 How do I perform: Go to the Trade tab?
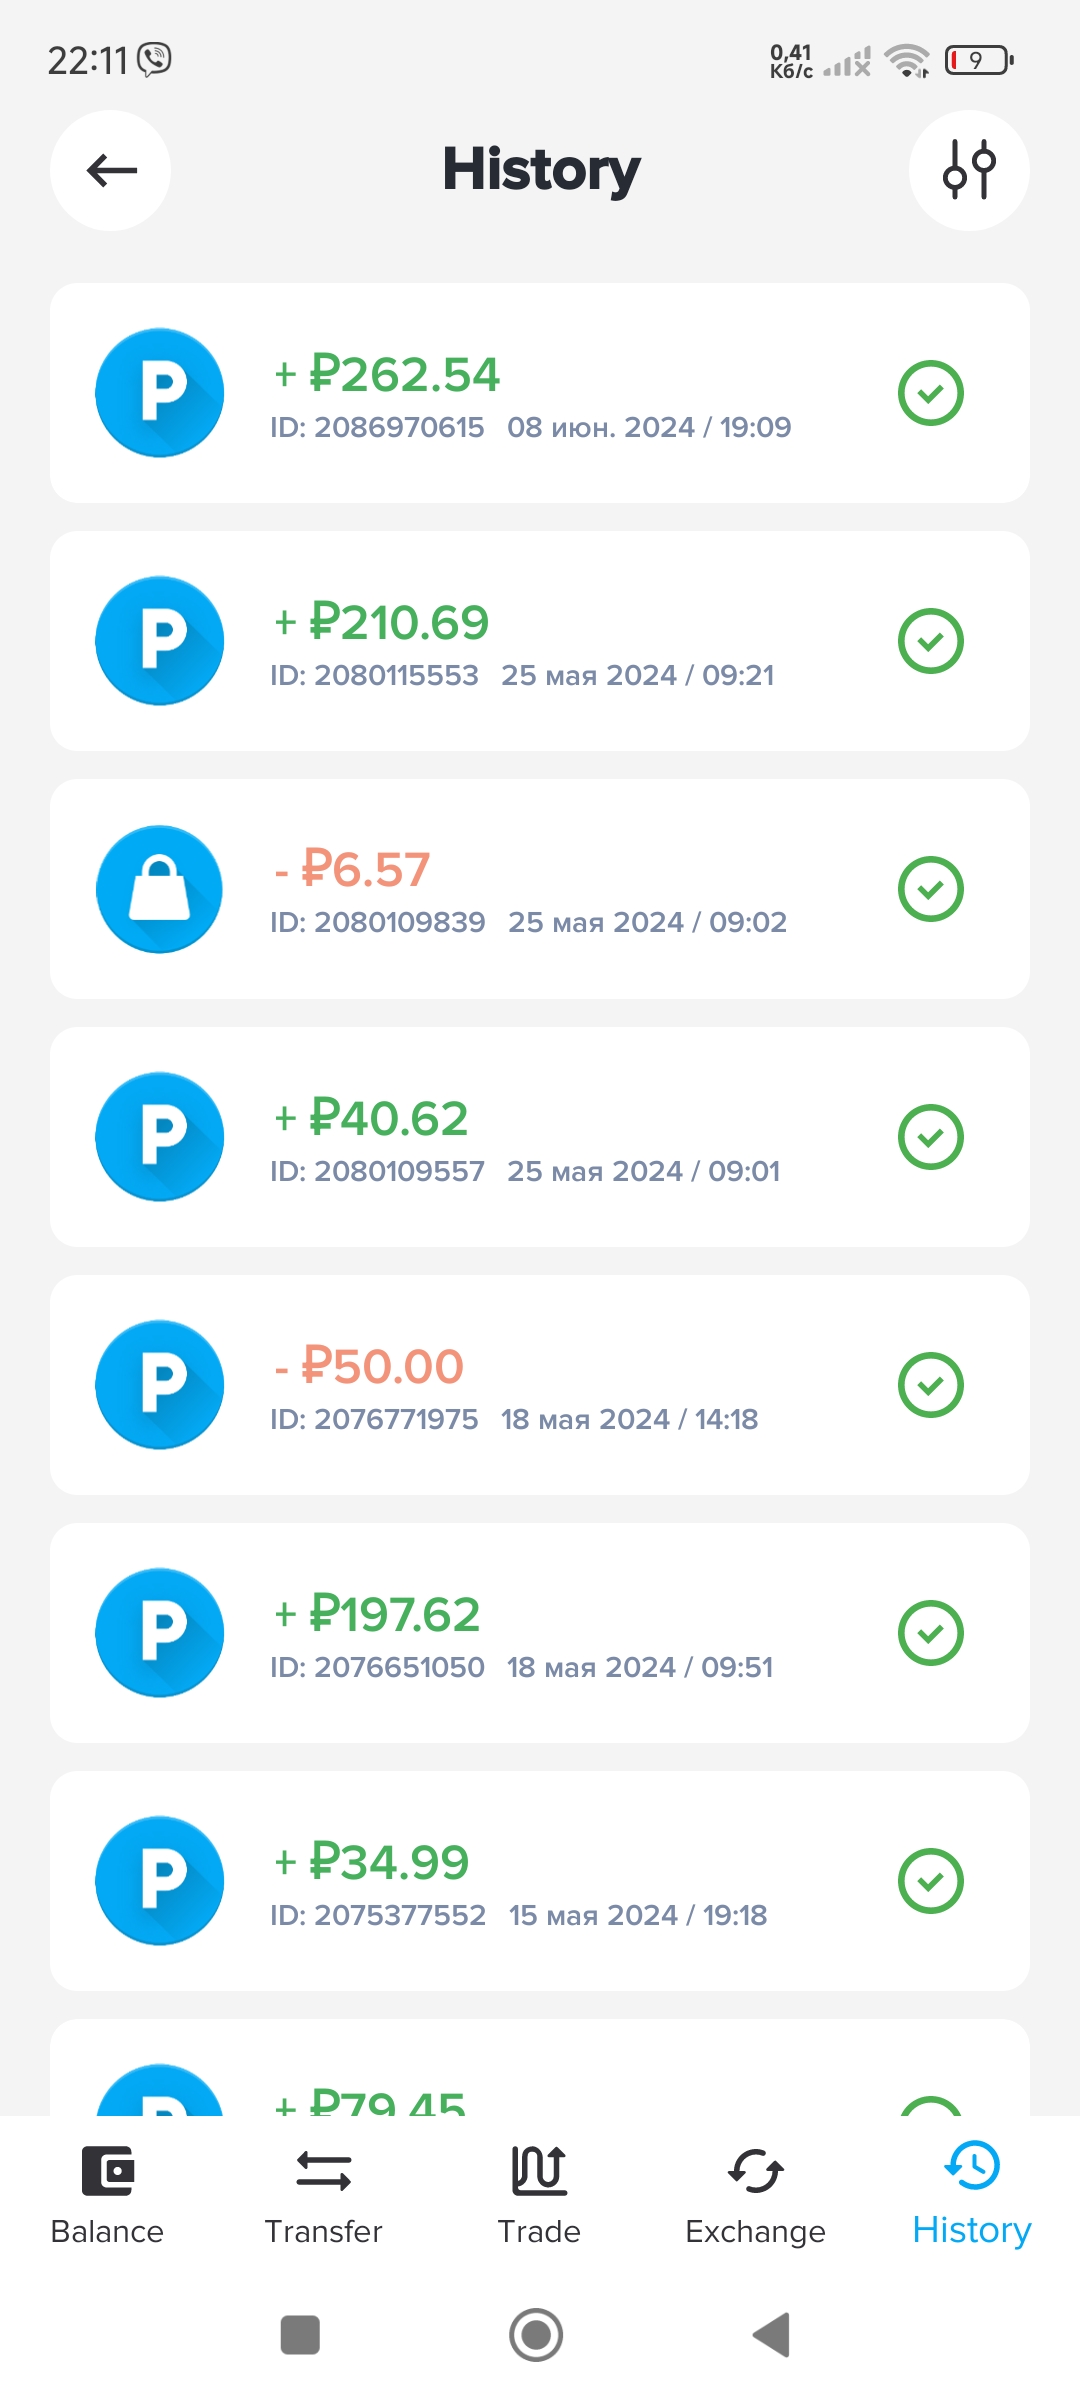point(539,2195)
